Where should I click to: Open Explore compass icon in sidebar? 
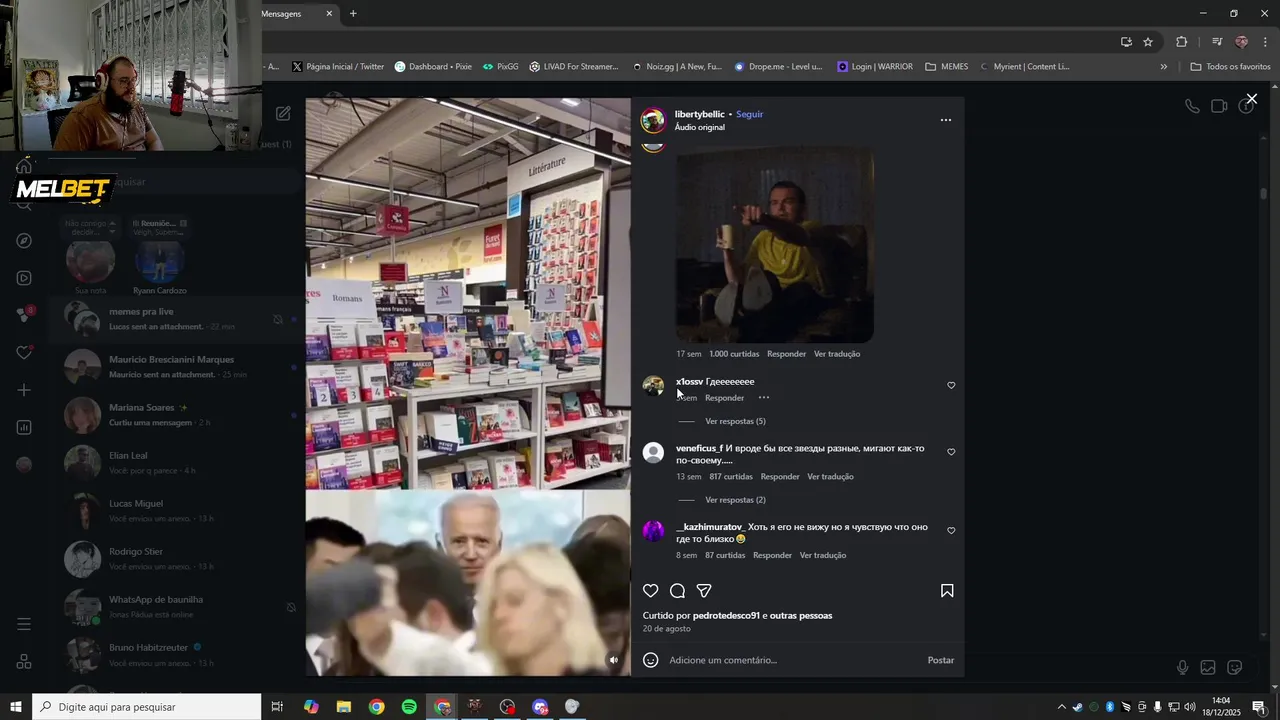pyautogui.click(x=24, y=241)
